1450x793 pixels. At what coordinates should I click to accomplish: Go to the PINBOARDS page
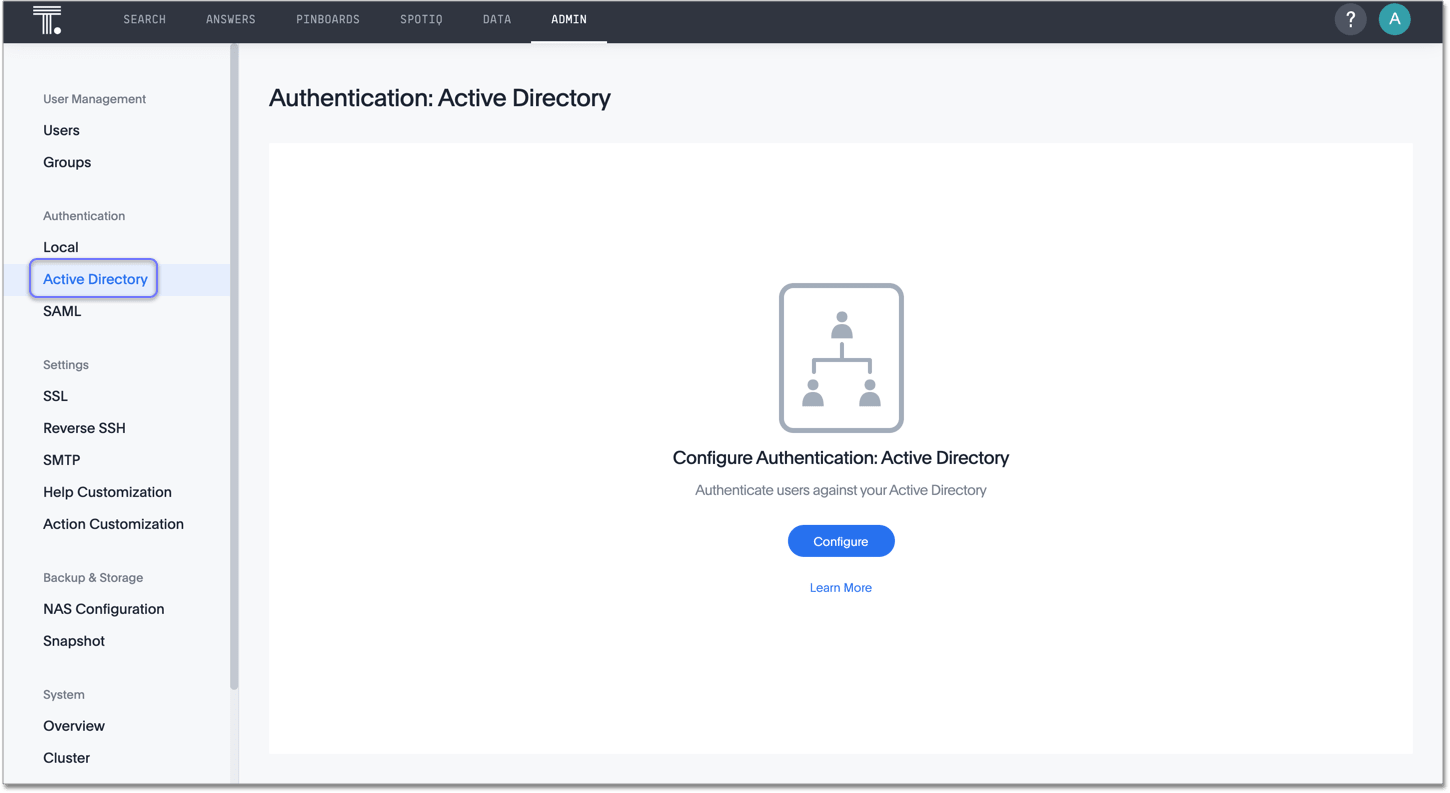pyautogui.click(x=327, y=19)
